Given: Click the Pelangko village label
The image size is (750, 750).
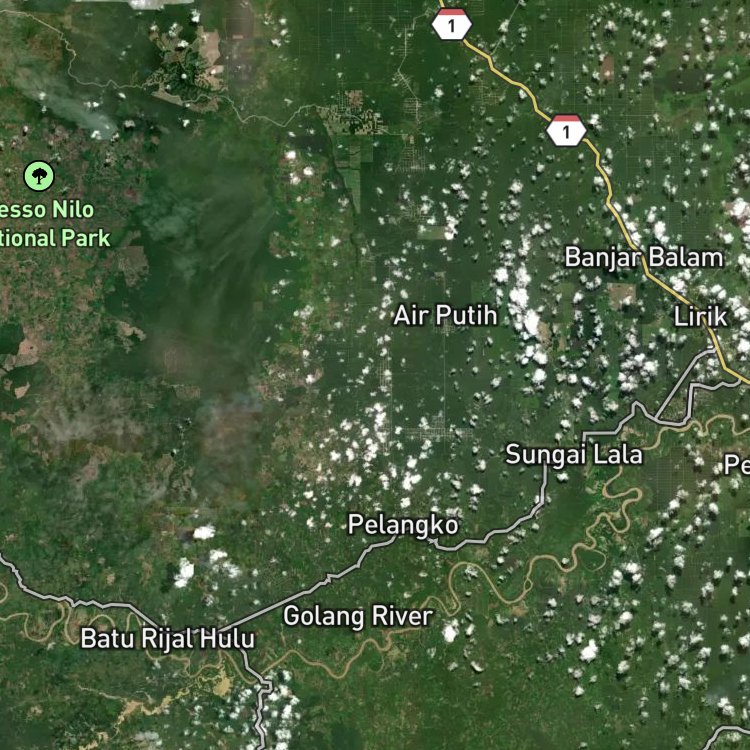Looking at the screenshot, I should [x=403, y=525].
